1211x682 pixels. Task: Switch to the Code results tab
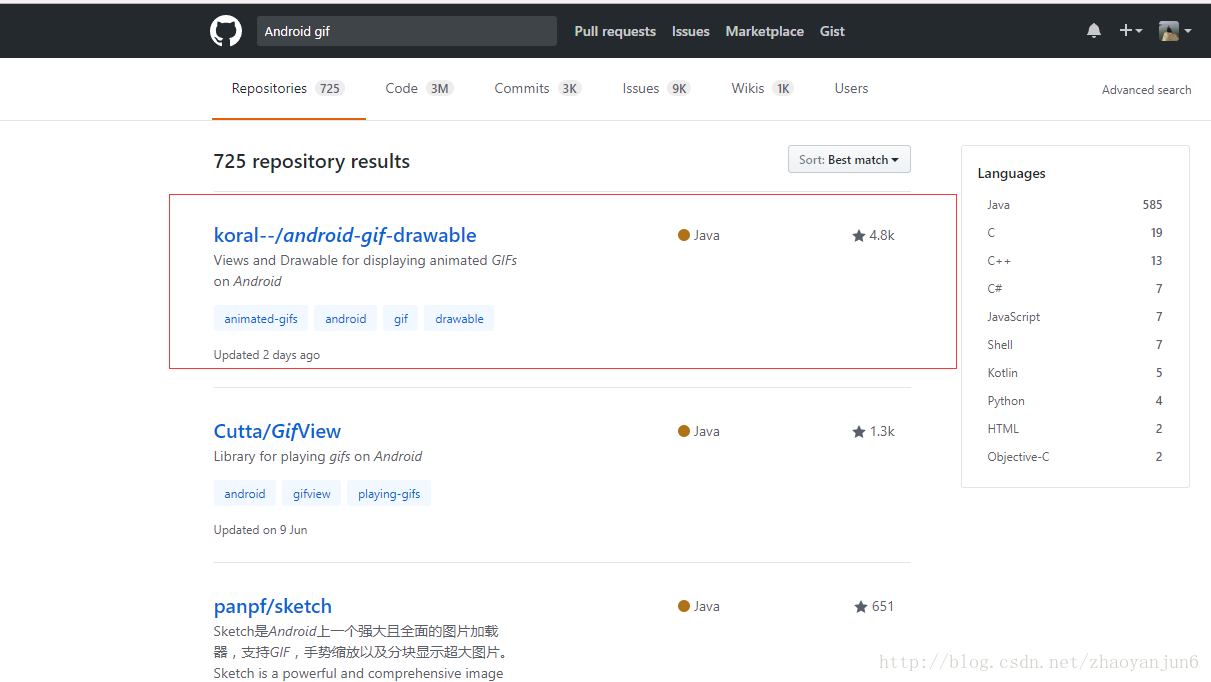[419, 89]
